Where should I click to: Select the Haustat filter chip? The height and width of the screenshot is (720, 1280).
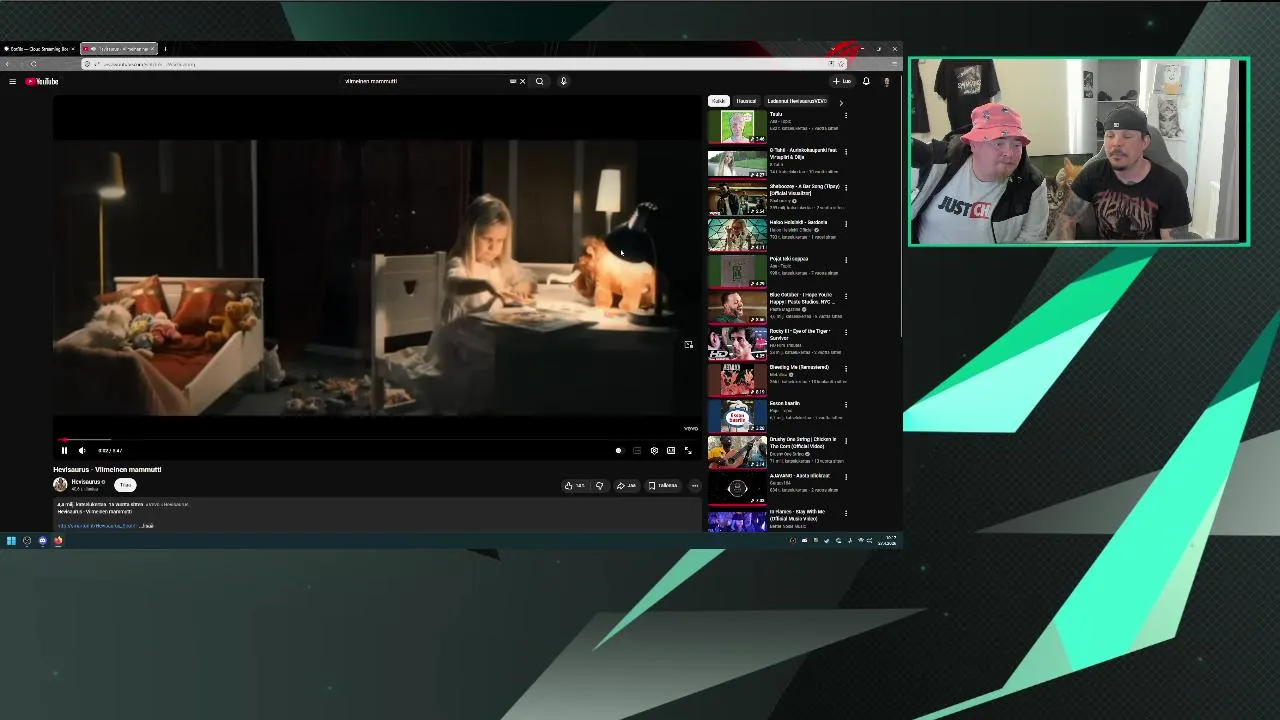click(x=746, y=101)
